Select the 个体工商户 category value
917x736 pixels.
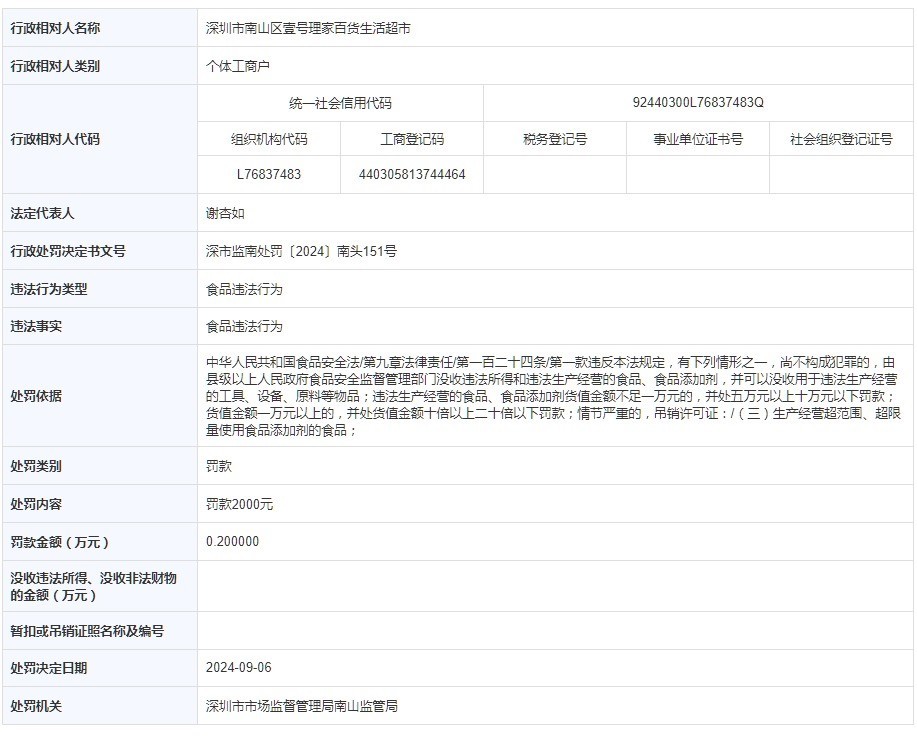pyautogui.click(x=238, y=67)
